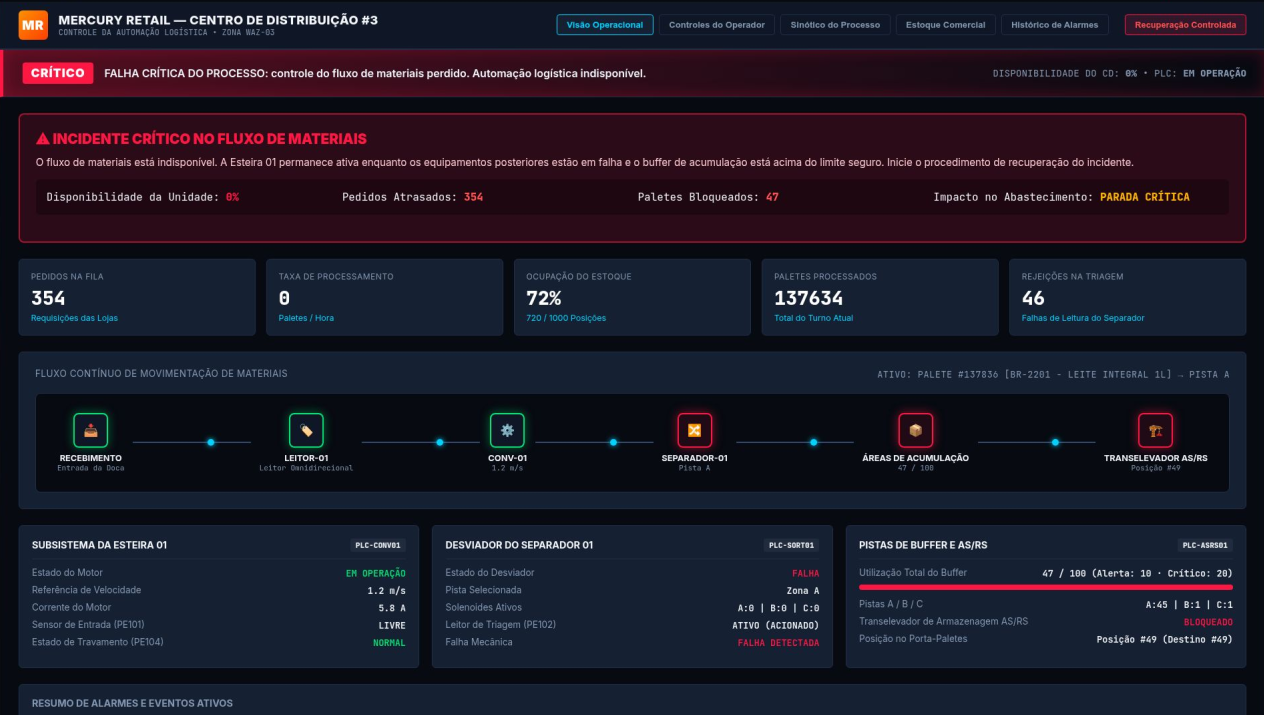The image size is (1264, 715).
Task: Click "Falhas de Leitura do Separador" text
Action: (1083, 318)
